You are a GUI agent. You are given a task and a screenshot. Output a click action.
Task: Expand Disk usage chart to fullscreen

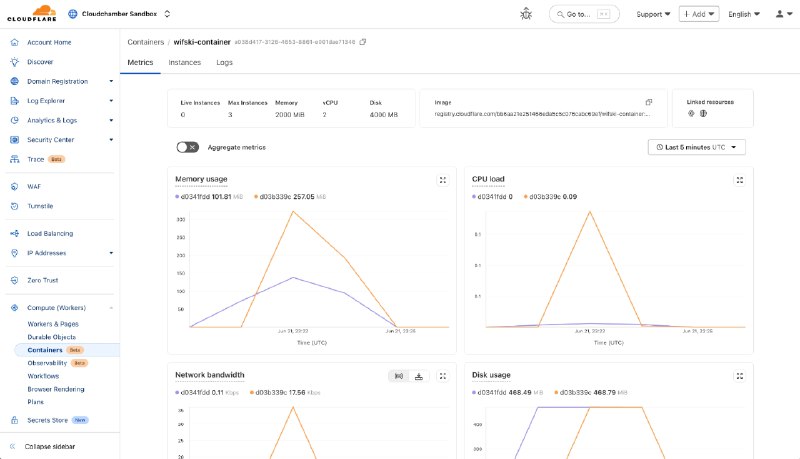tap(739, 376)
